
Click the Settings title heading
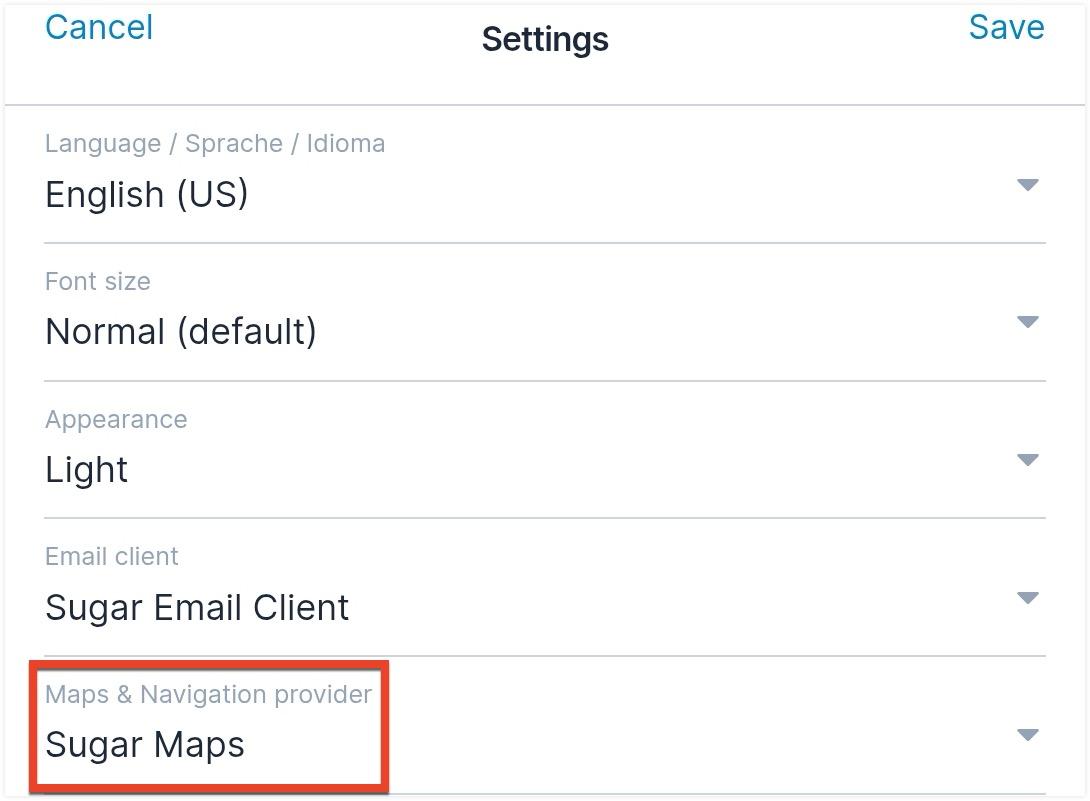click(x=545, y=39)
